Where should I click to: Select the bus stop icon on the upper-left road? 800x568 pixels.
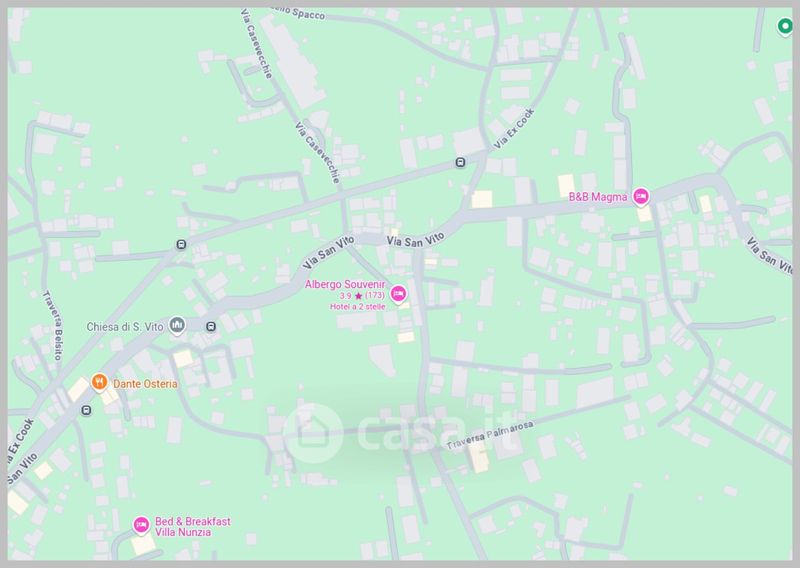(x=181, y=244)
